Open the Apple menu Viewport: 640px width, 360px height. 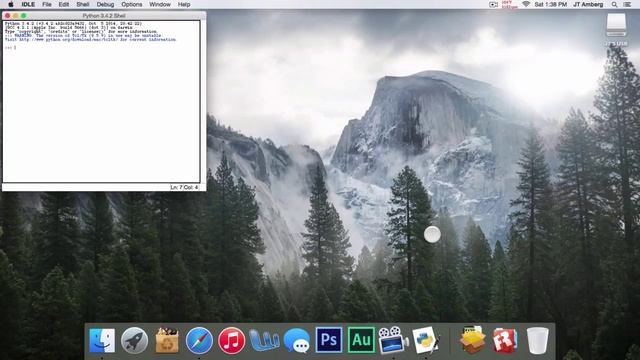point(11,4)
